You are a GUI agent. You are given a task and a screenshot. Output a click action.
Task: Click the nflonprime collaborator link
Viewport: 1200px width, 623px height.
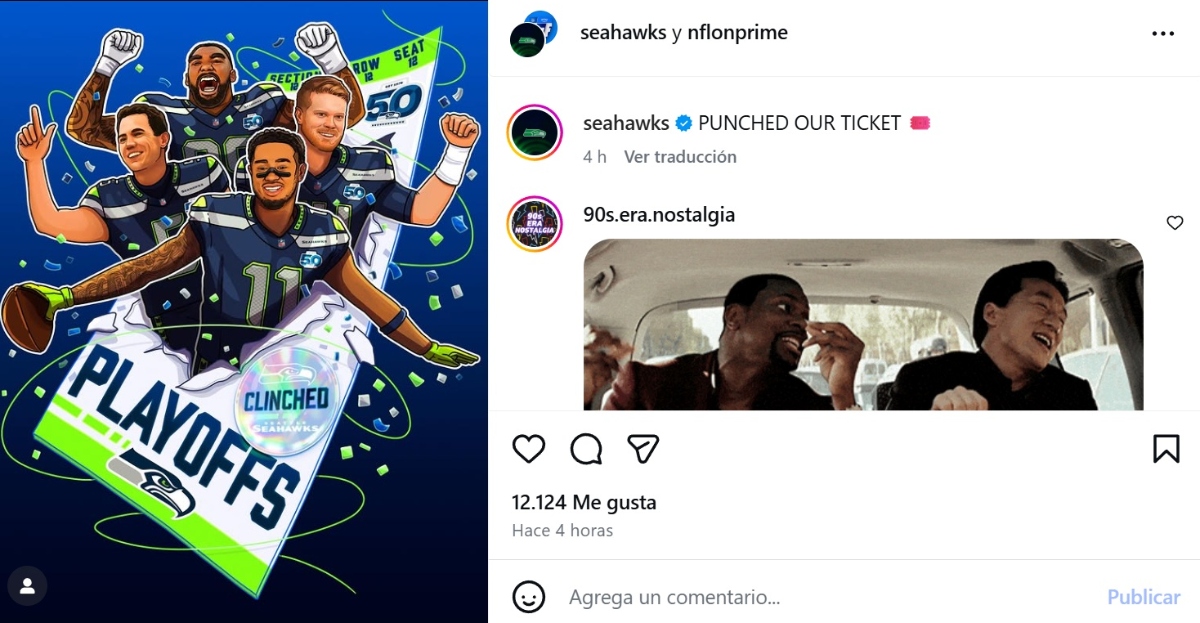point(738,33)
